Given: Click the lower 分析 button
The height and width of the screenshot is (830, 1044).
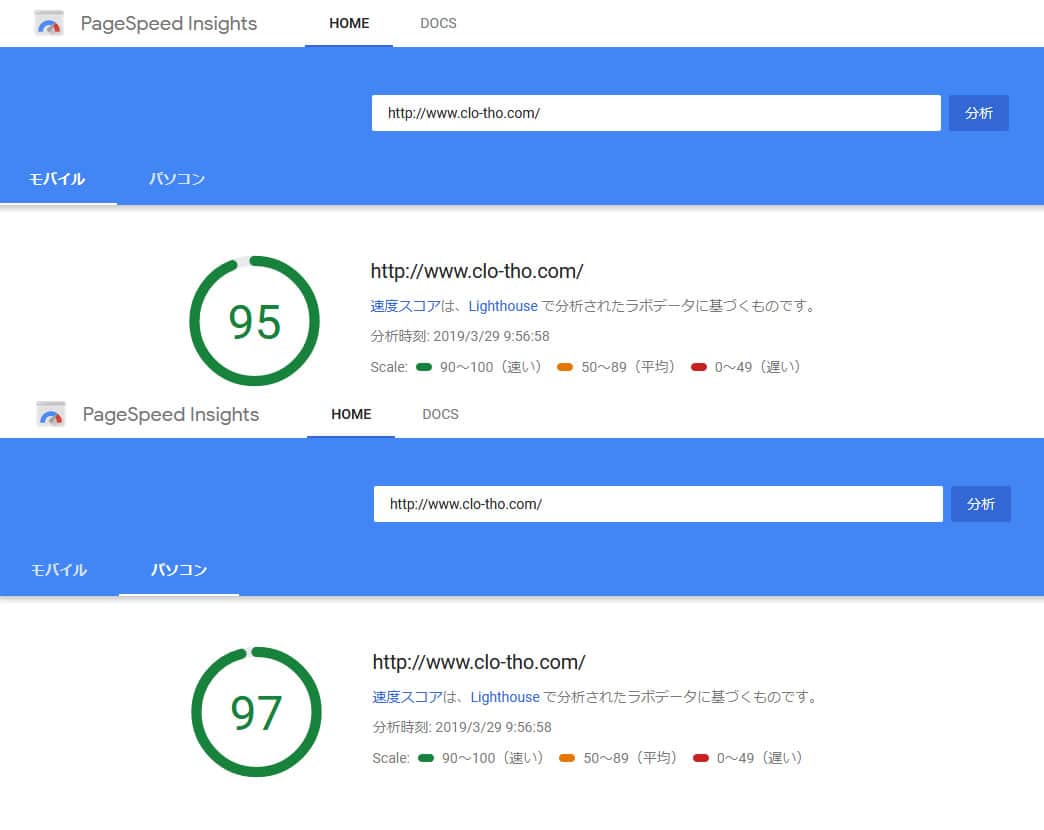Looking at the screenshot, I should pos(980,504).
